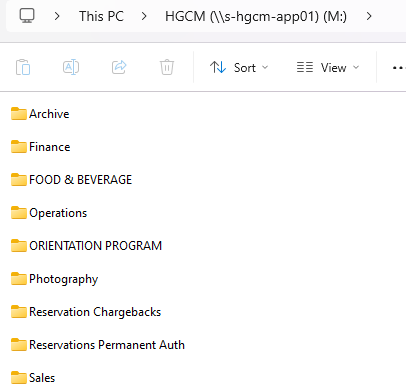The height and width of the screenshot is (391, 406).
Task: Expand chevron after HGCM (M:) breadcrumb
Action: pyautogui.click(x=369, y=16)
